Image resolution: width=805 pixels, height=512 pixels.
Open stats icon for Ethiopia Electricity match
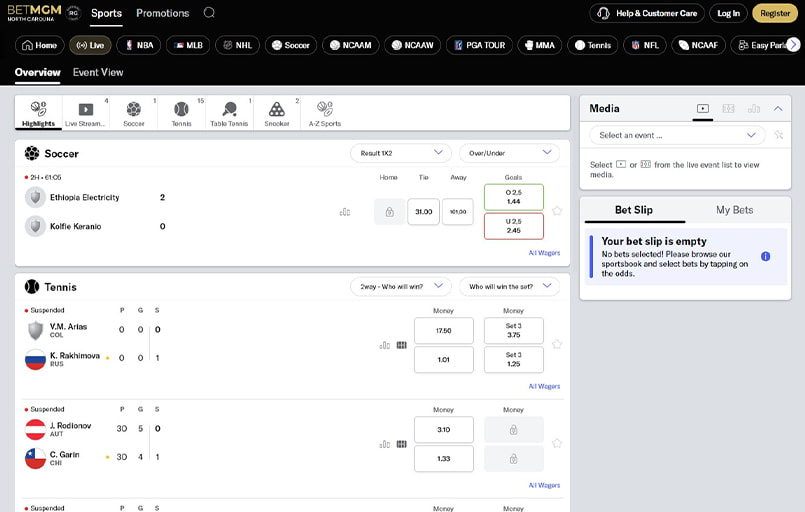pyautogui.click(x=345, y=212)
